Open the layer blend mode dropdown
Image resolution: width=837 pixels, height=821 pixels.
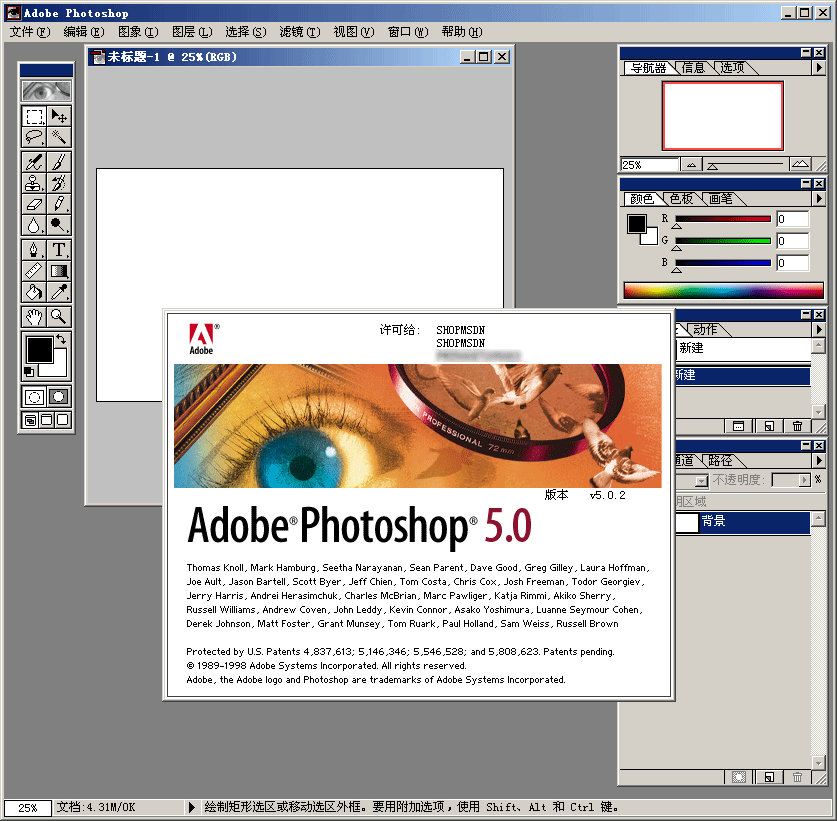tap(701, 481)
